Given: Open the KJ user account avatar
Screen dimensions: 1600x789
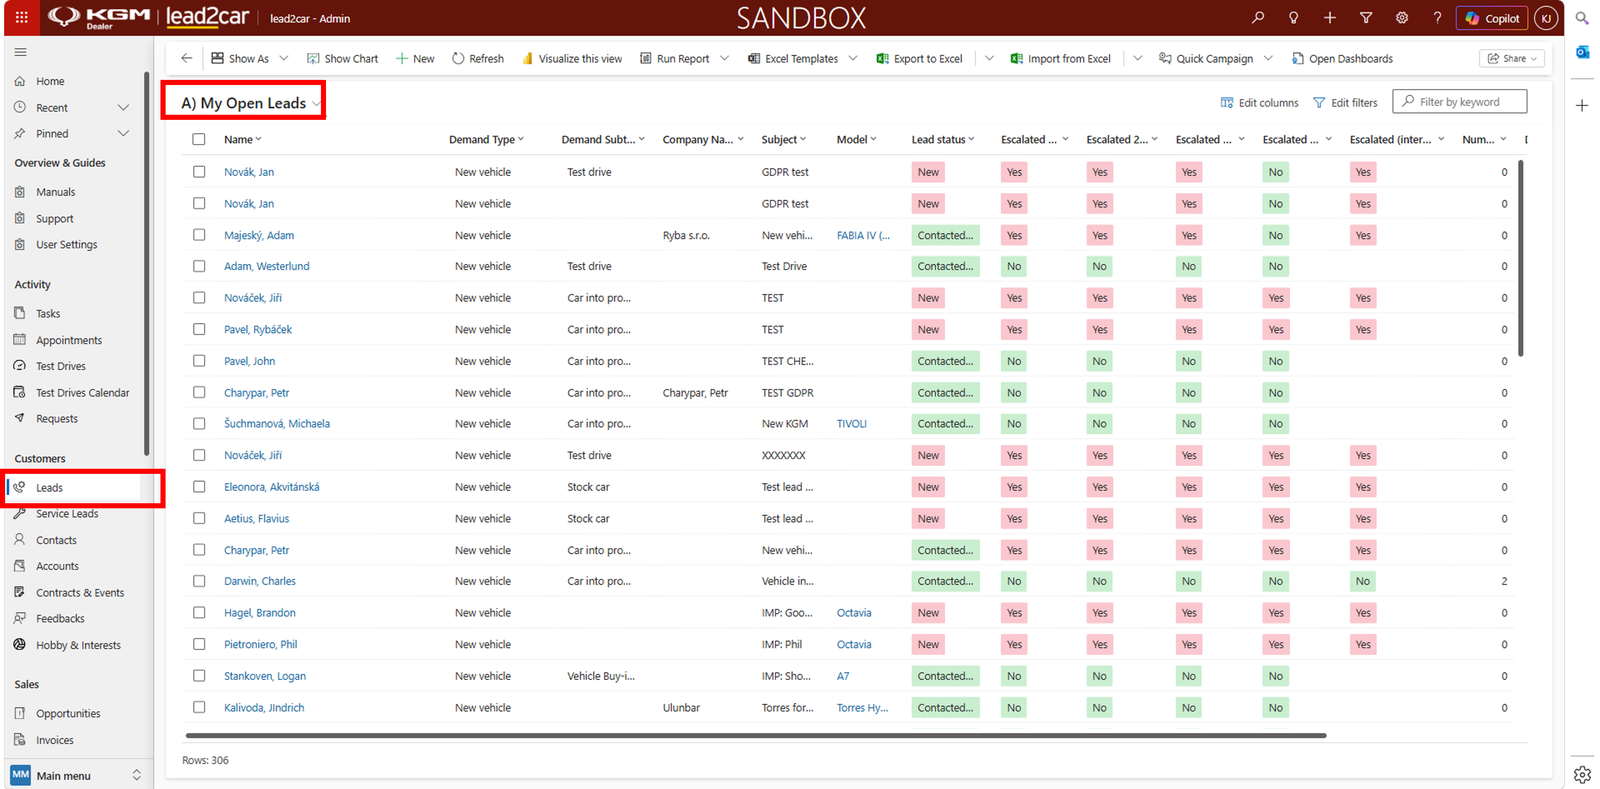Looking at the screenshot, I should (1546, 18).
